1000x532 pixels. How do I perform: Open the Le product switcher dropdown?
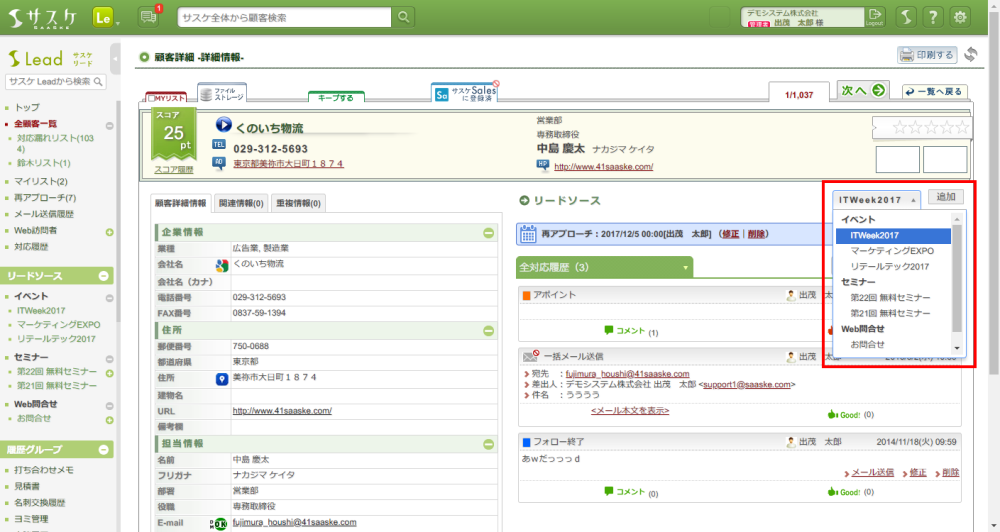pyautogui.click(x=105, y=18)
